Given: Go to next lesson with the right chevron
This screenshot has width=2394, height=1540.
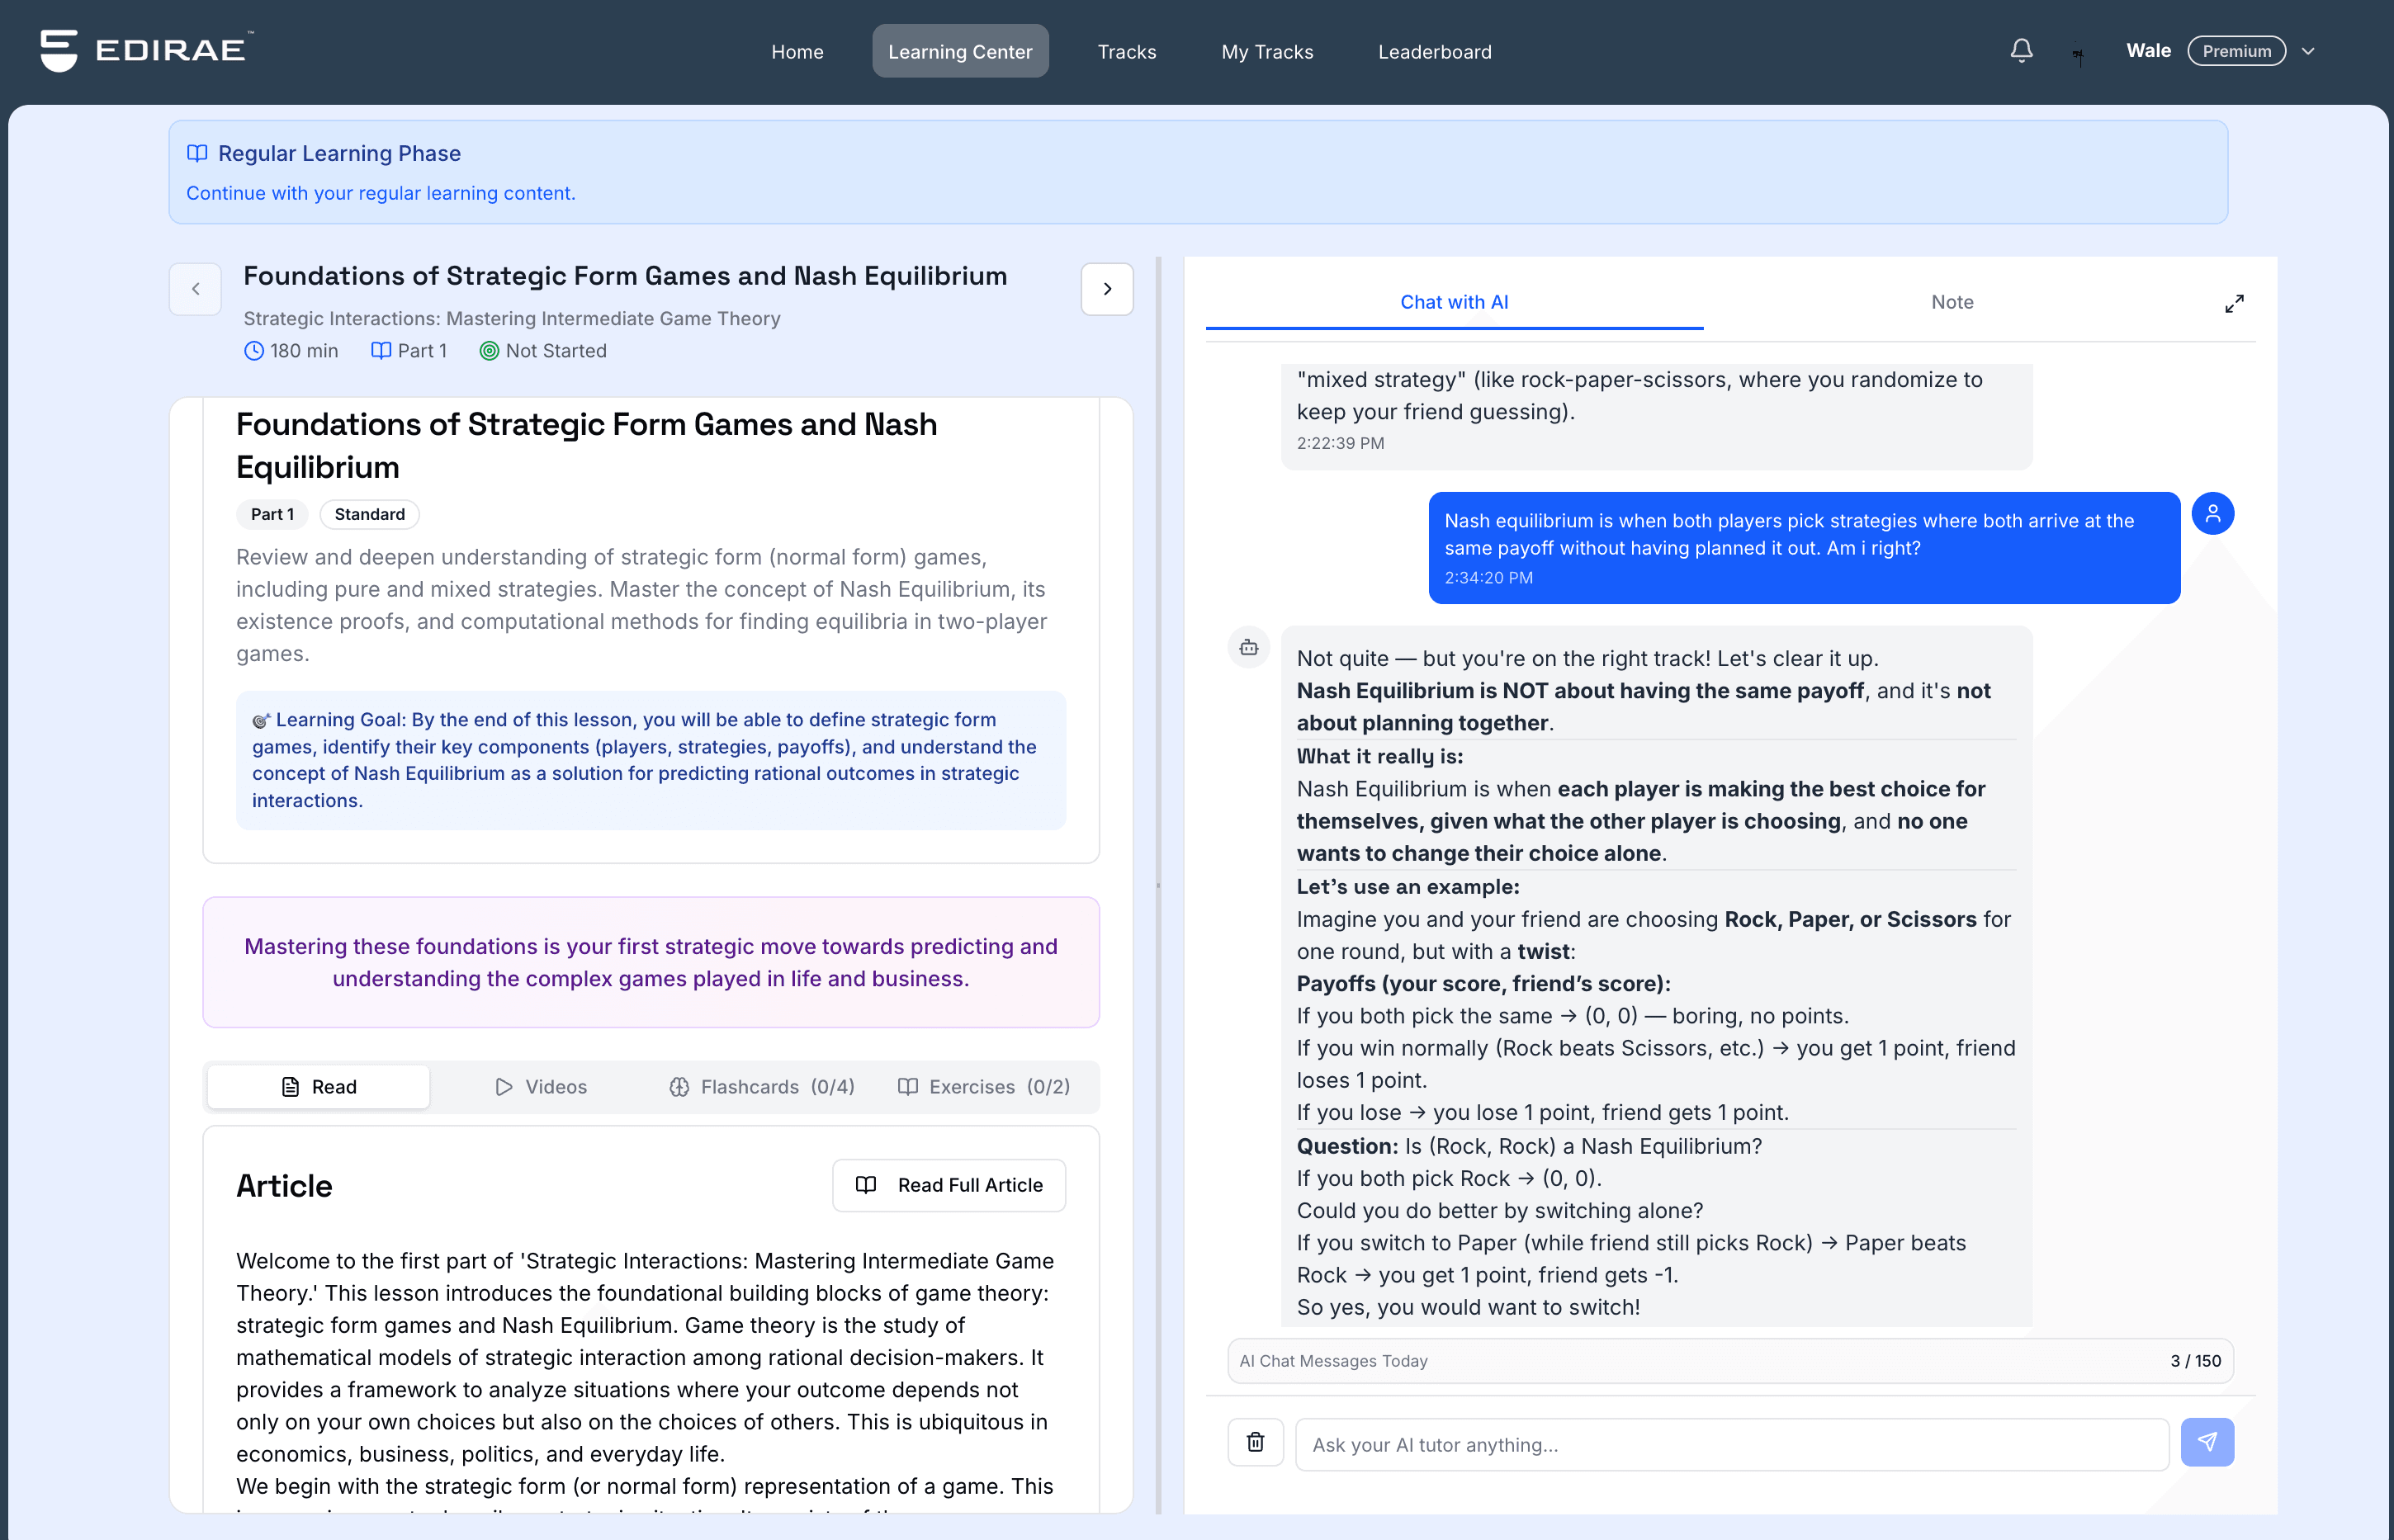Looking at the screenshot, I should (x=1107, y=289).
